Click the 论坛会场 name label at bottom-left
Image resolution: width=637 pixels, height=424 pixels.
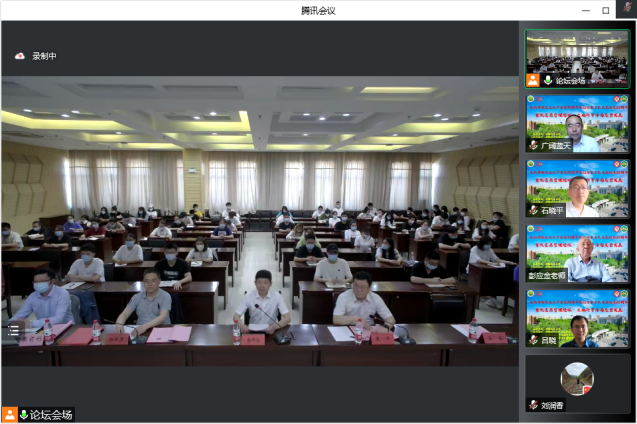click(51, 414)
